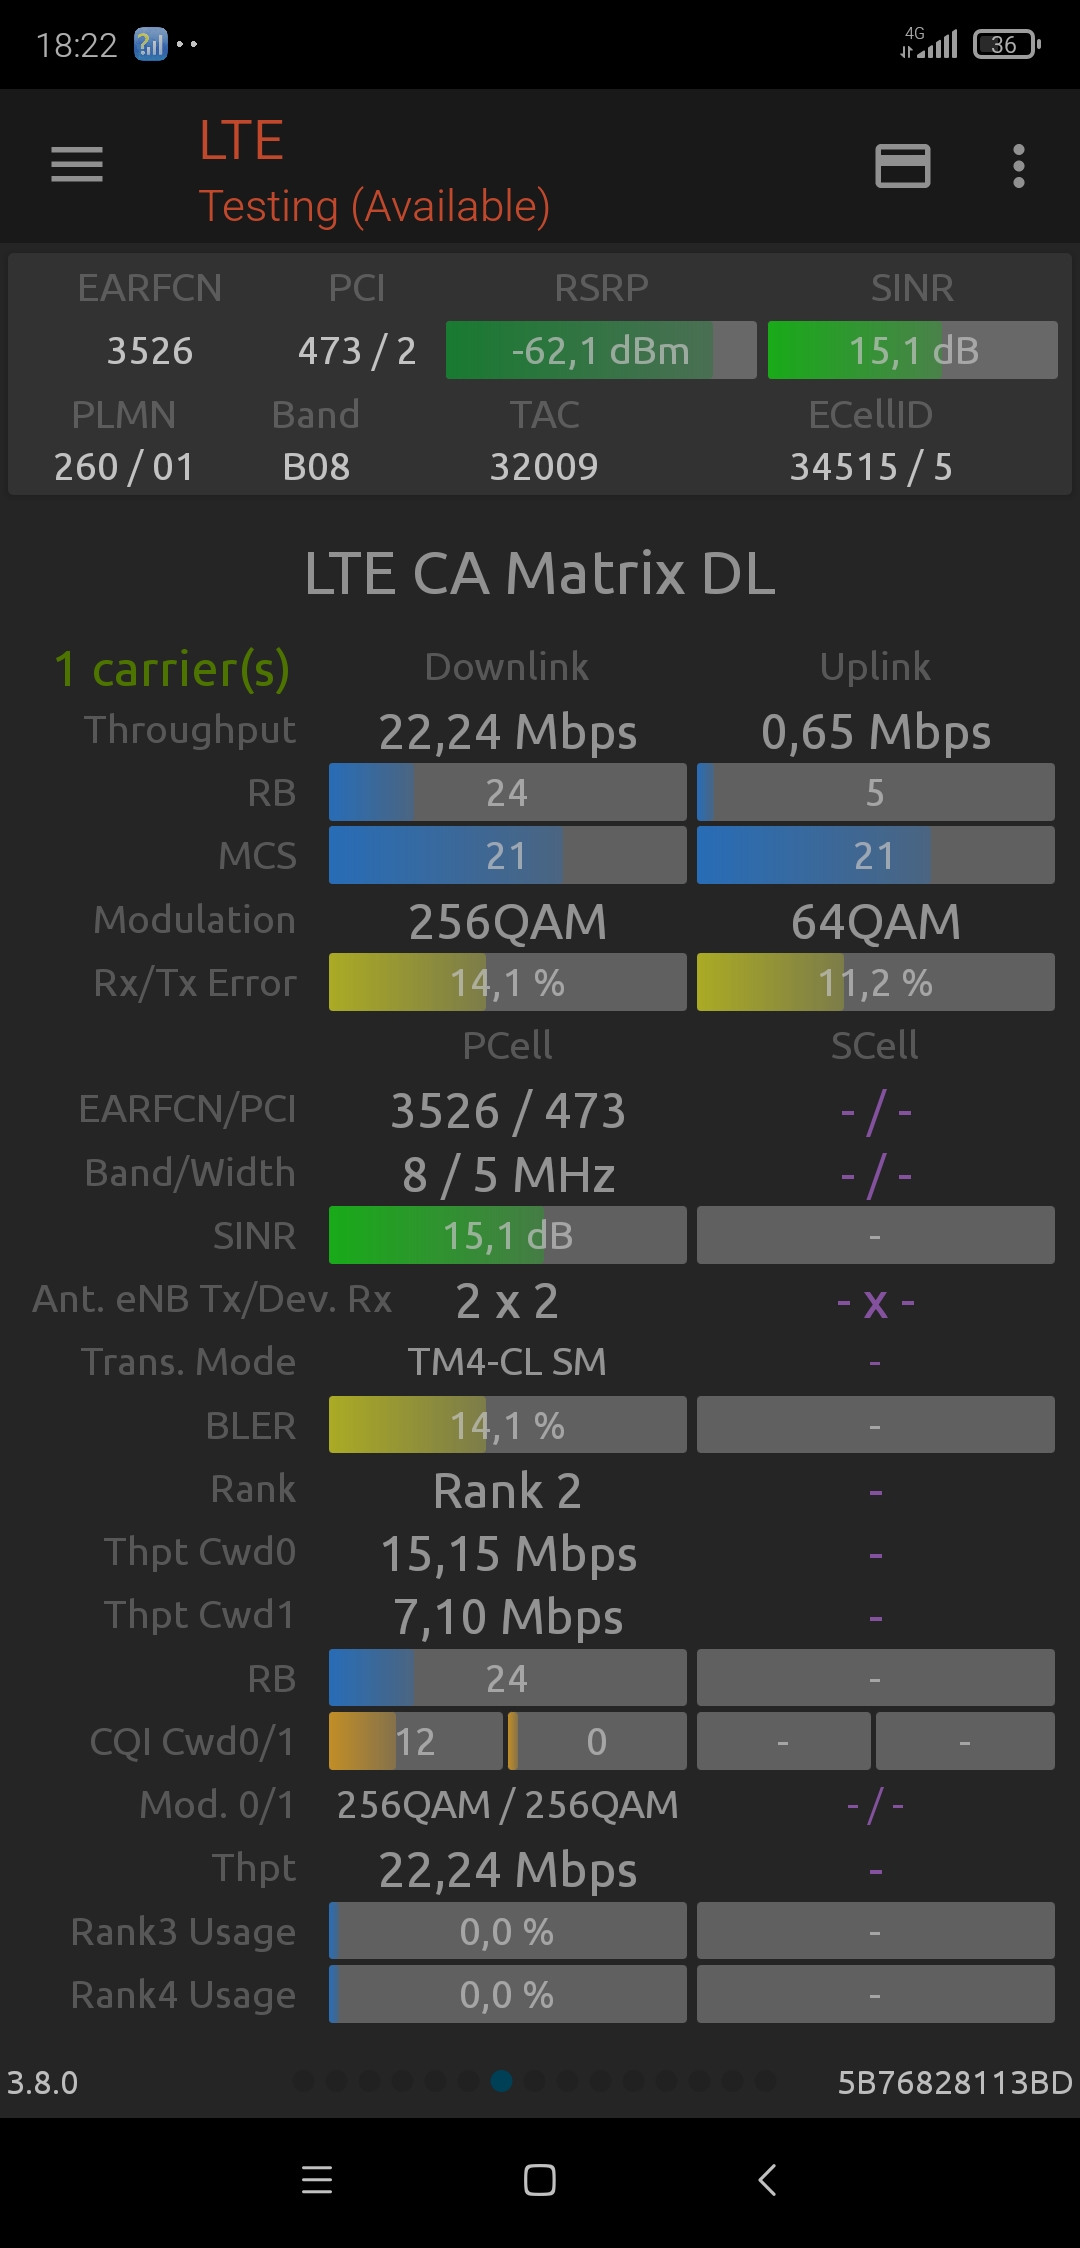The image size is (1080, 2248).
Task: Tap the RSRP -62,1 dBm bar
Action: [601, 350]
